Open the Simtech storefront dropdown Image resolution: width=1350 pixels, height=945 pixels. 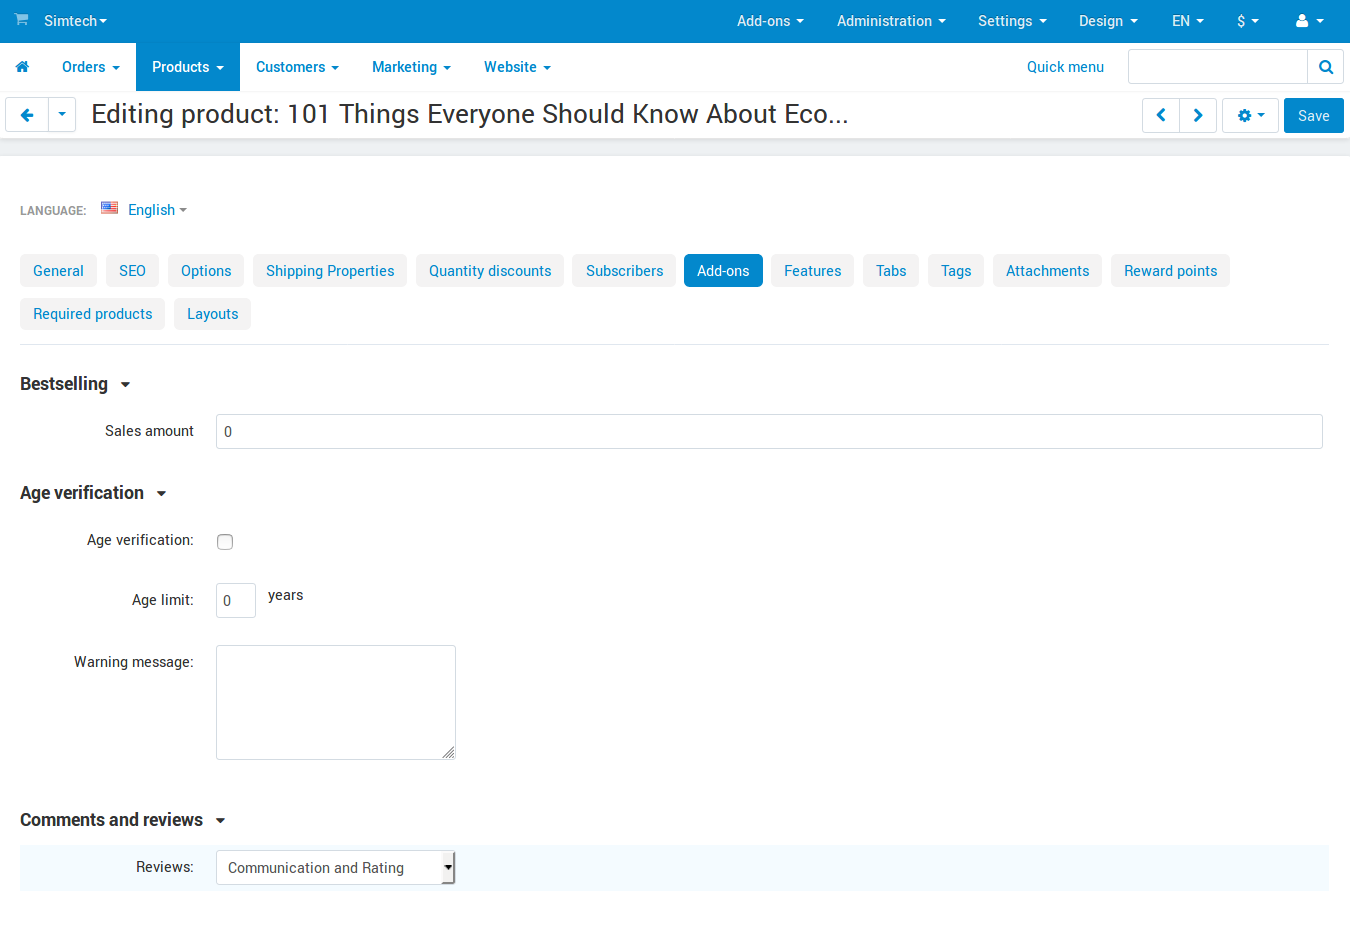[75, 21]
